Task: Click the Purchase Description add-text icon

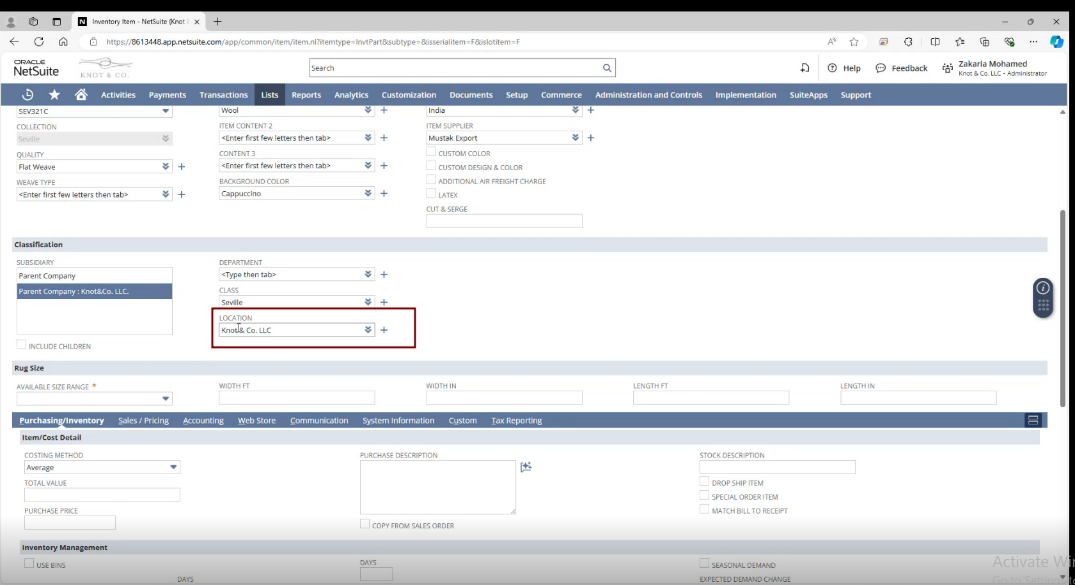Action: point(526,466)
